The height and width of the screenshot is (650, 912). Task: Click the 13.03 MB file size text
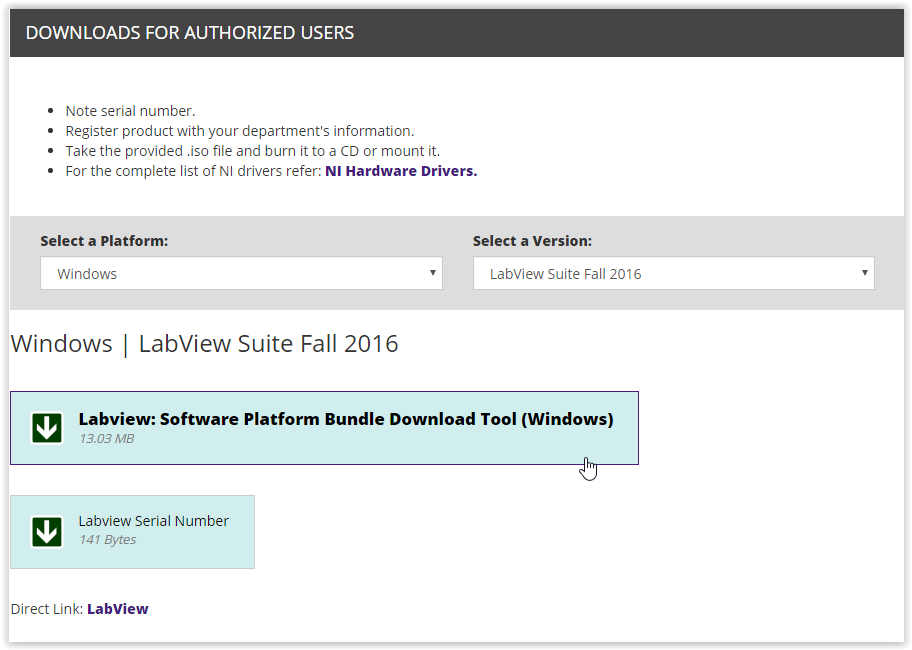[x=106, y=439]
